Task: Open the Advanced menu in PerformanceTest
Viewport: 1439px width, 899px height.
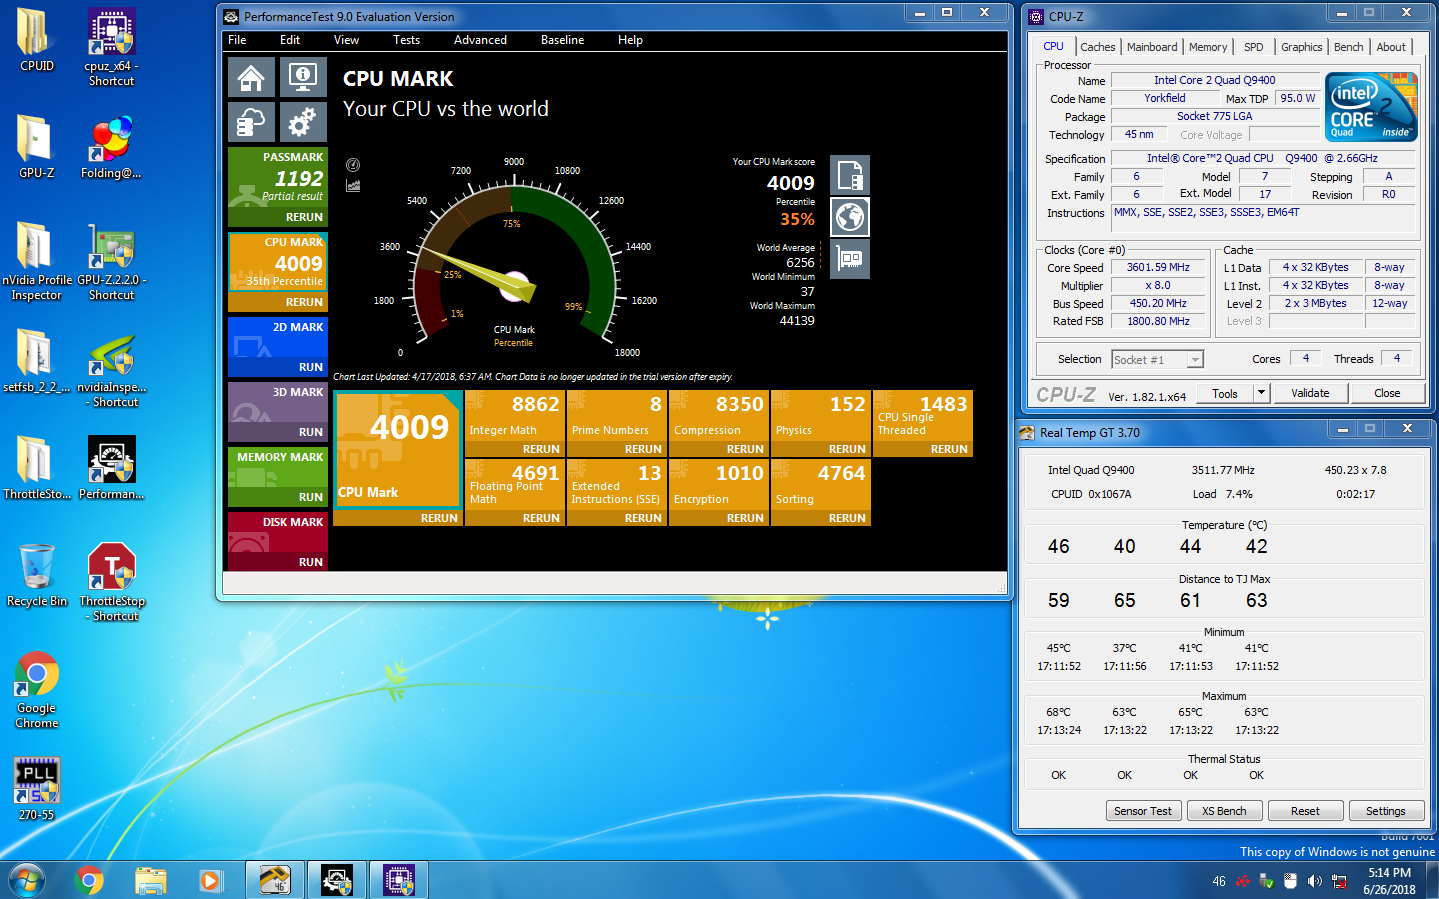Action: pos(480,40)
